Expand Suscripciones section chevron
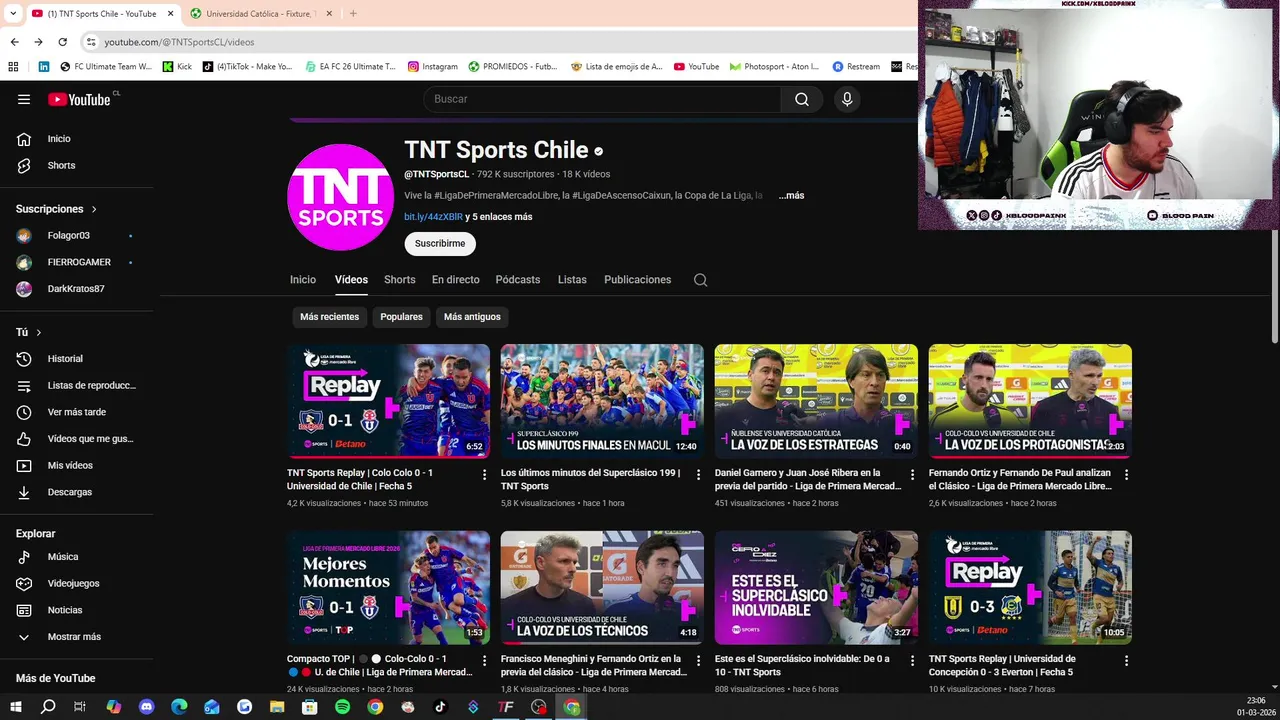Screen dimensions: 1280x720 (94, 209)
